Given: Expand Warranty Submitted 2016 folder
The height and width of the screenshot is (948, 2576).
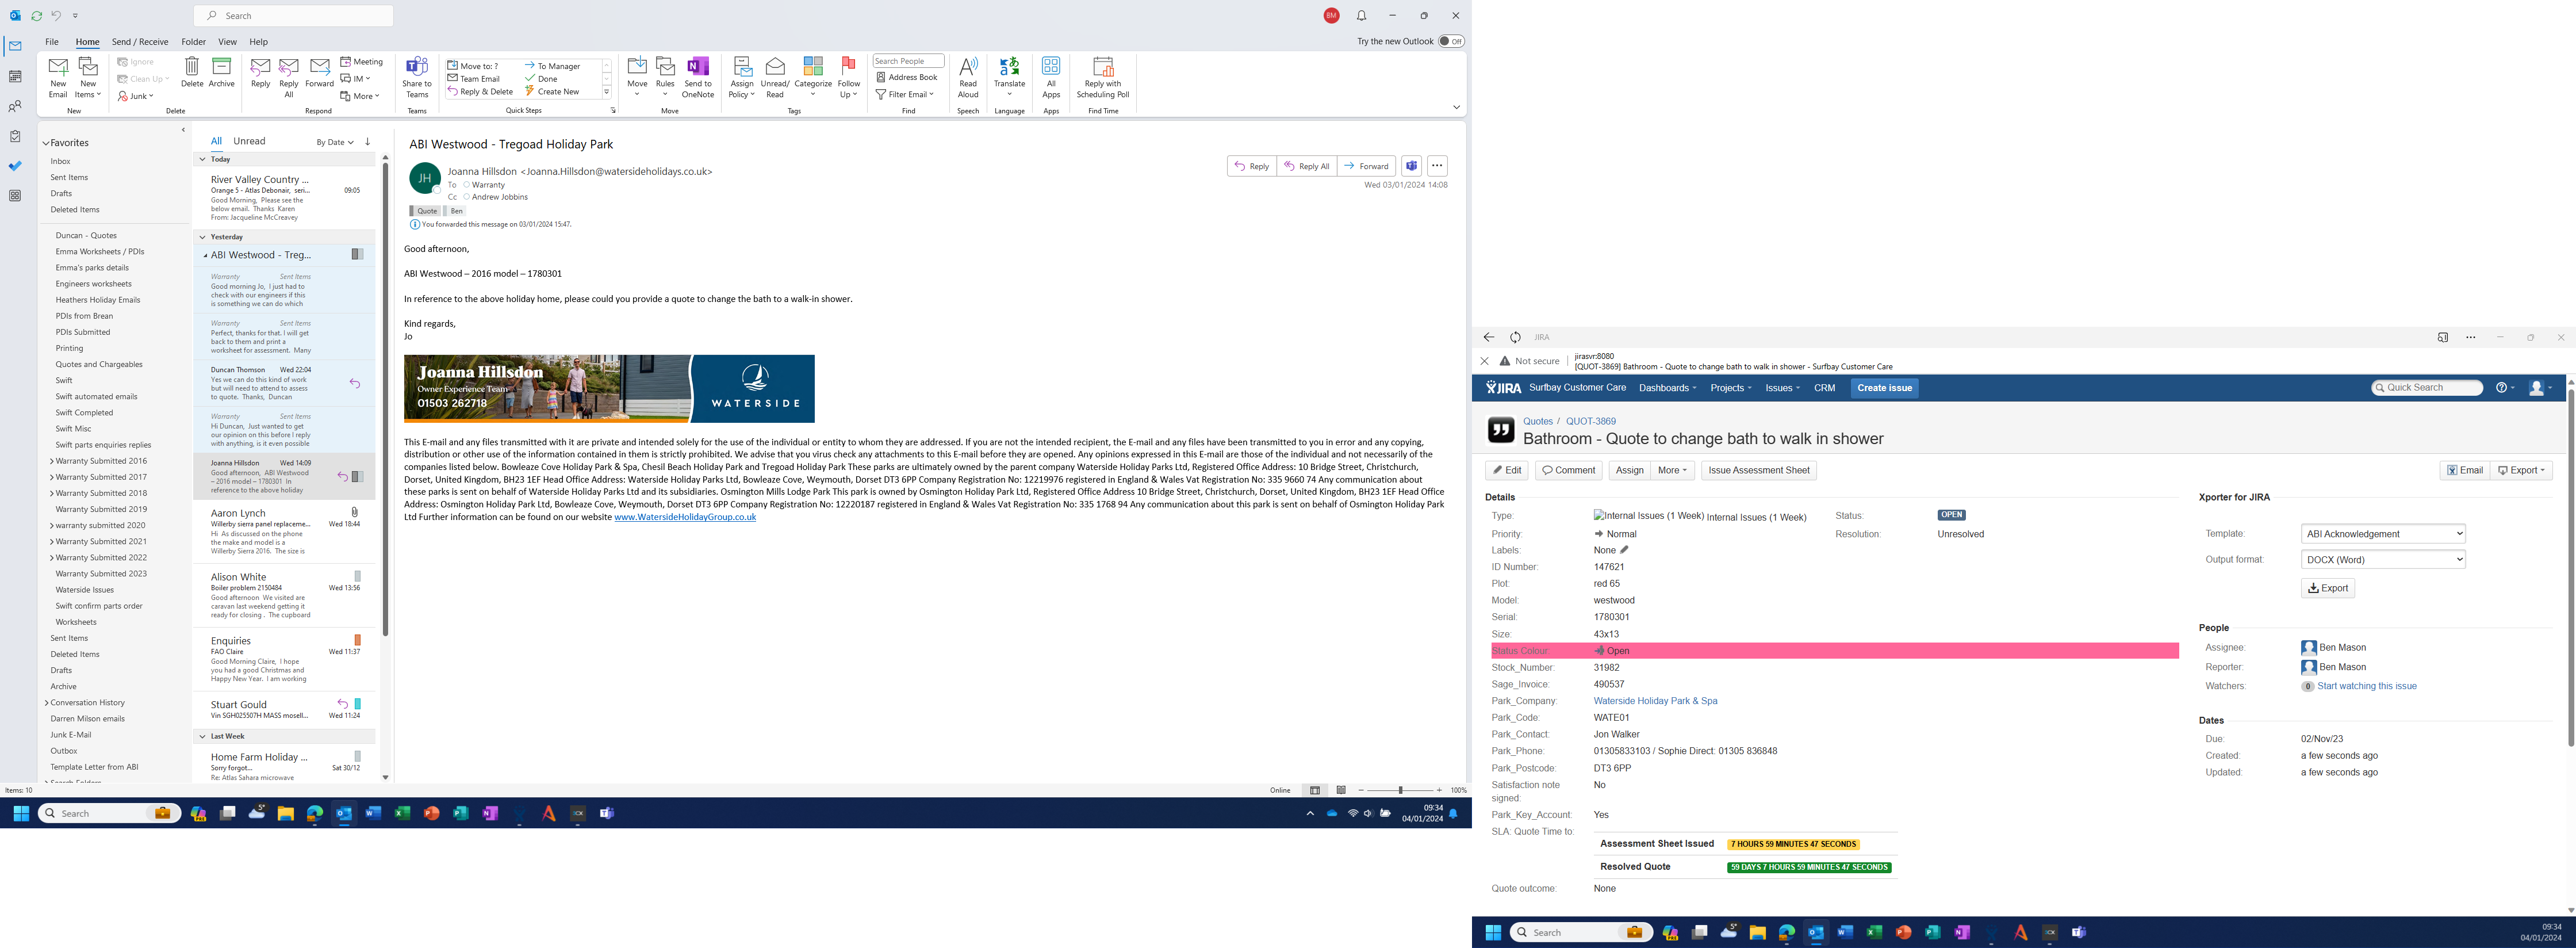Looking at the screenshot, I should (x=51, y=461).
